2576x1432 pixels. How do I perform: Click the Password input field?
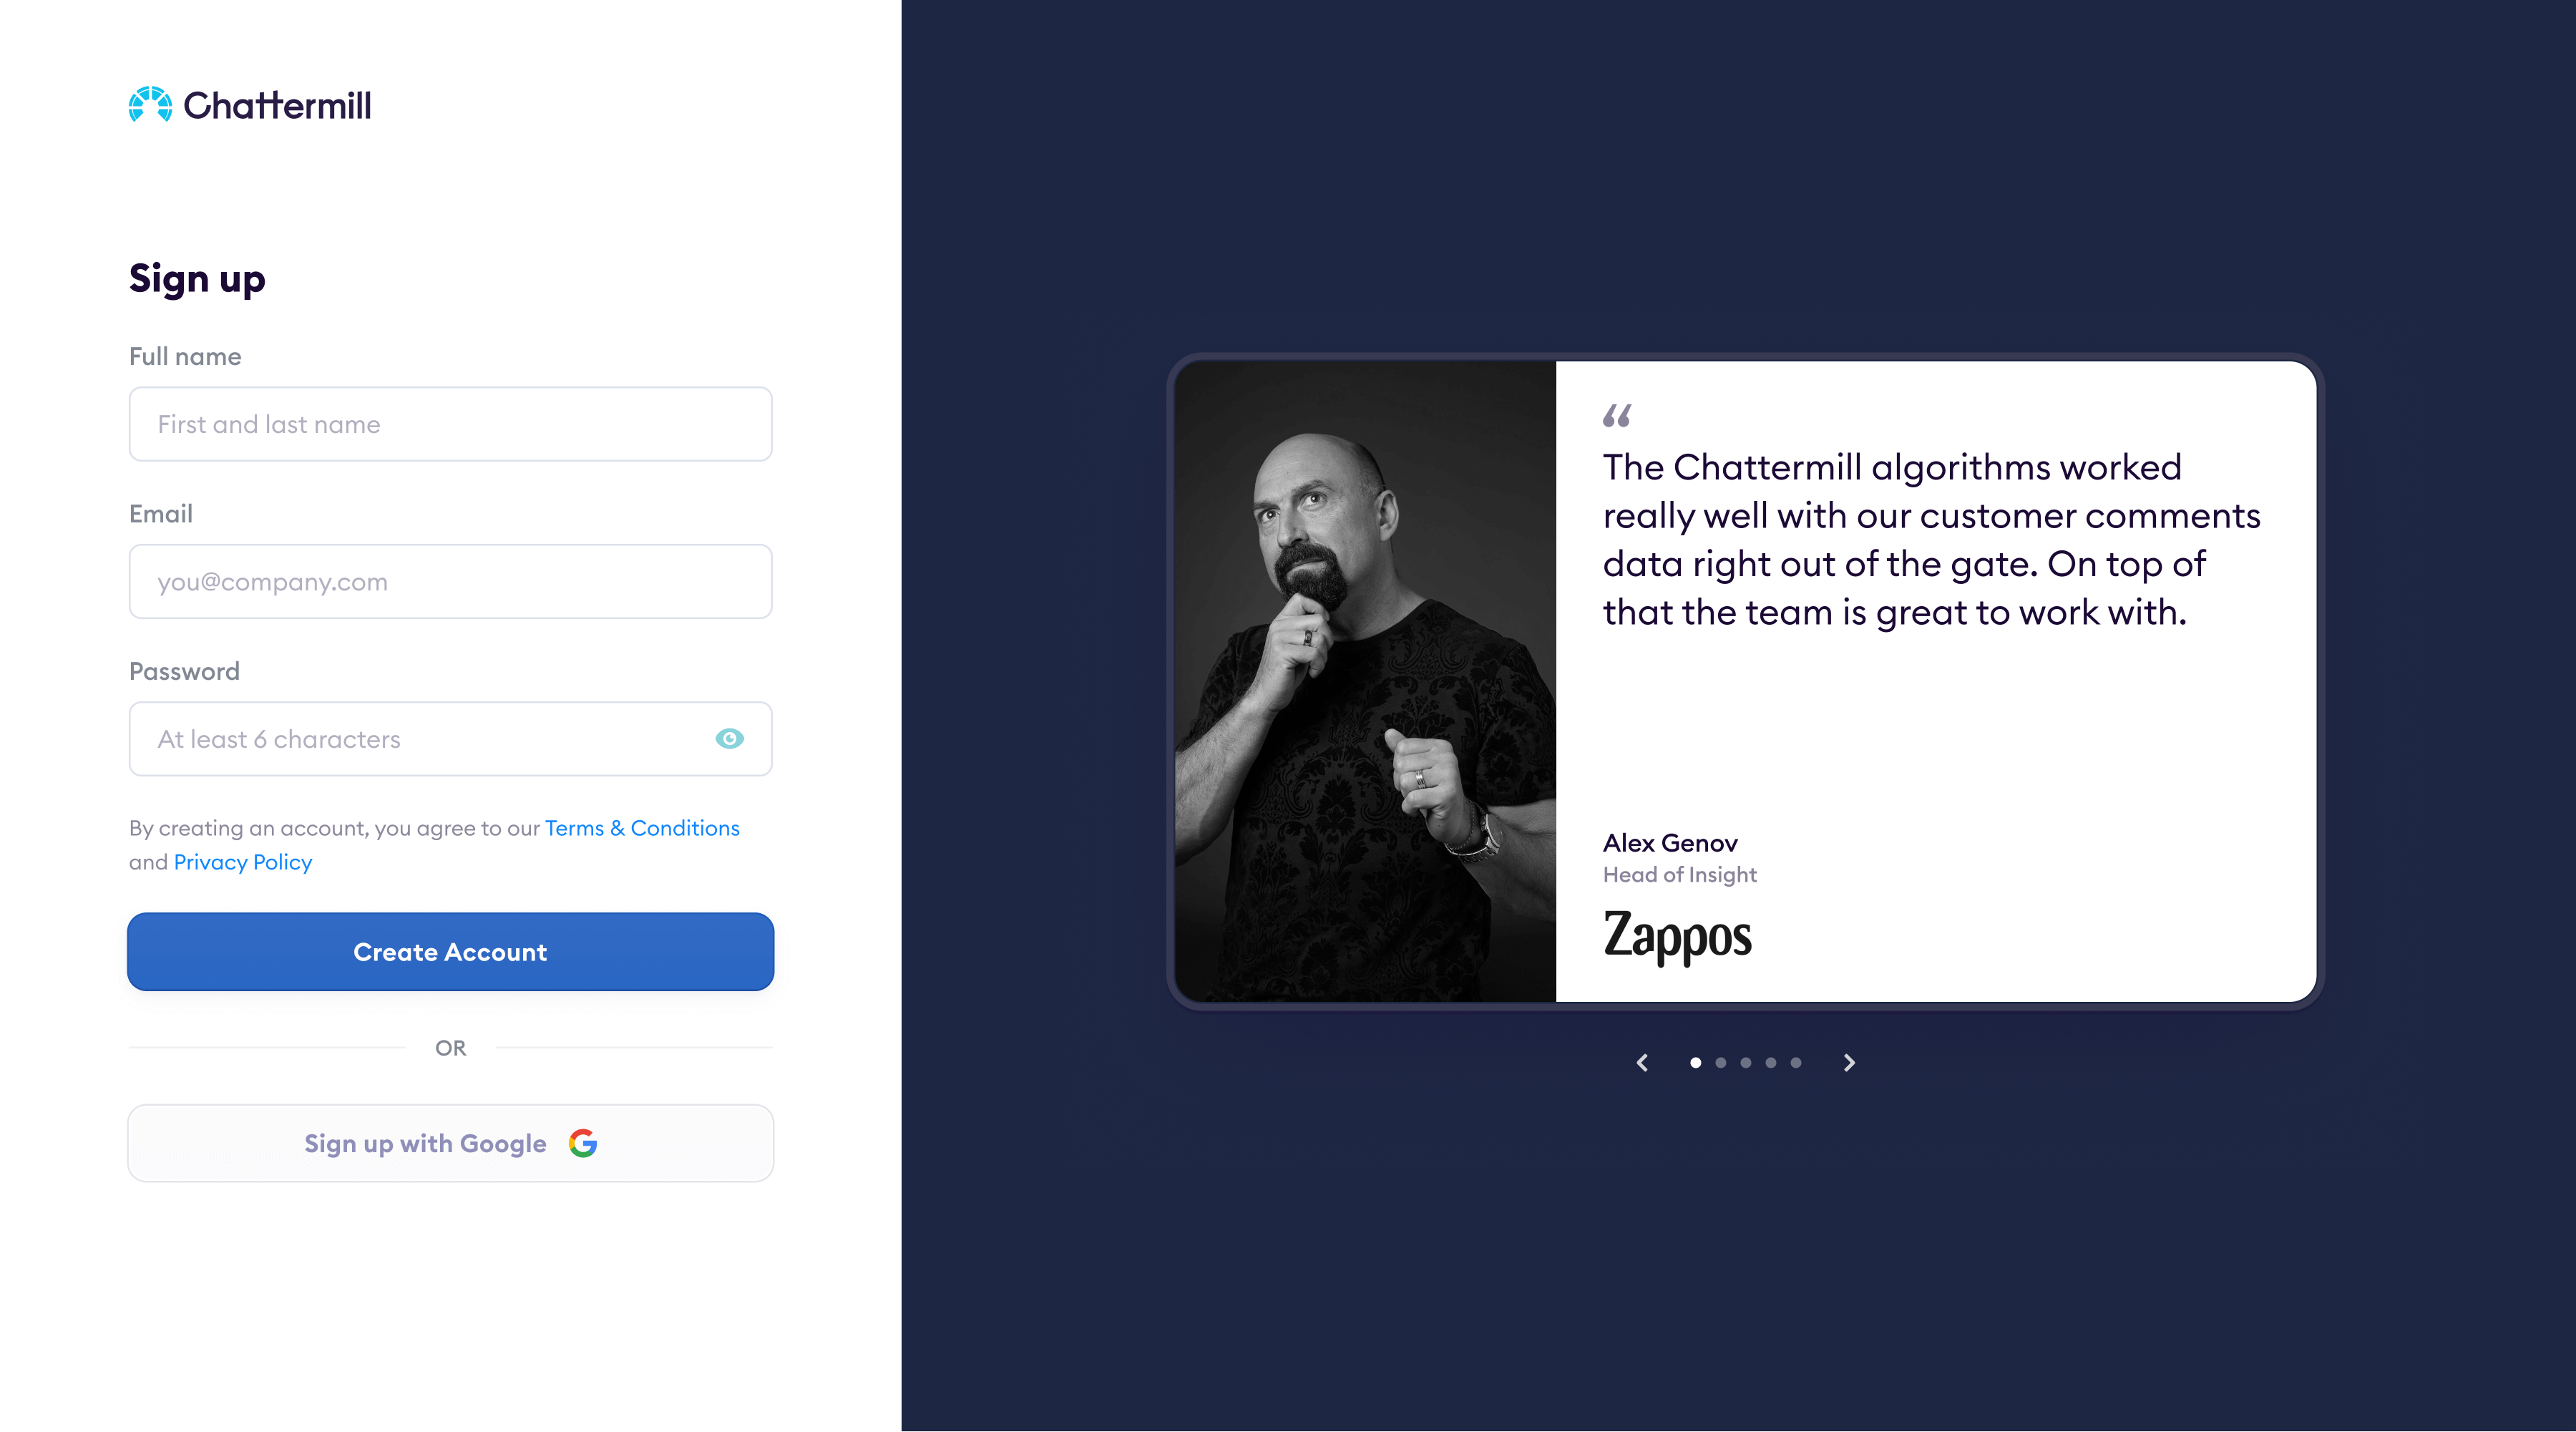(x=420, y=739)
